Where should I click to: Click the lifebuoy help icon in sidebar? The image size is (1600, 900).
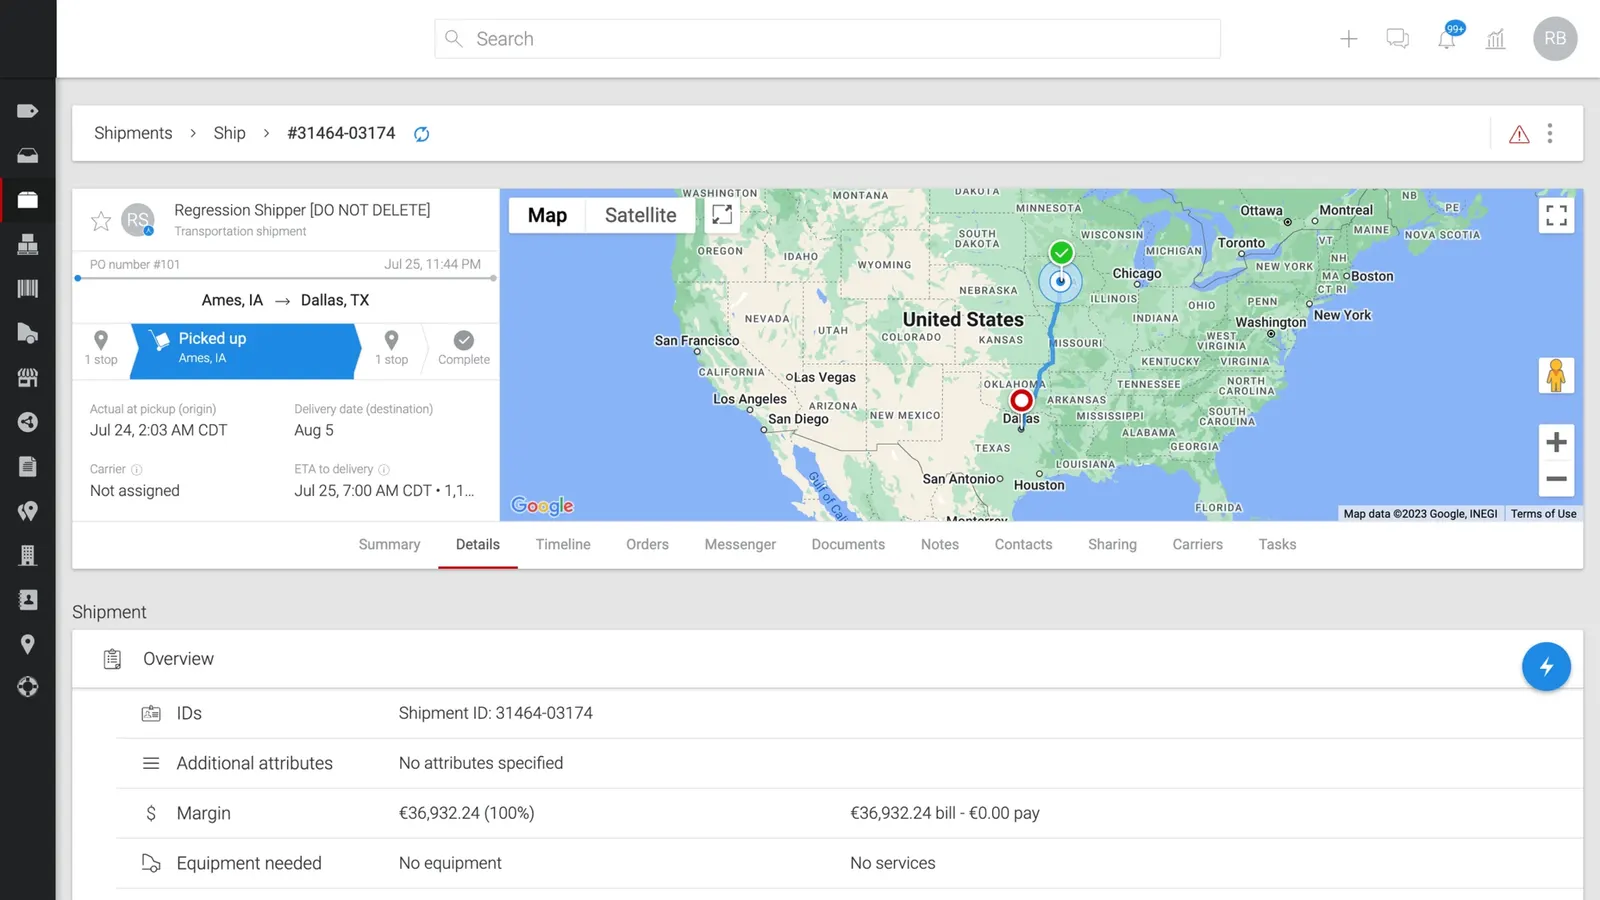tap(28, 687)
